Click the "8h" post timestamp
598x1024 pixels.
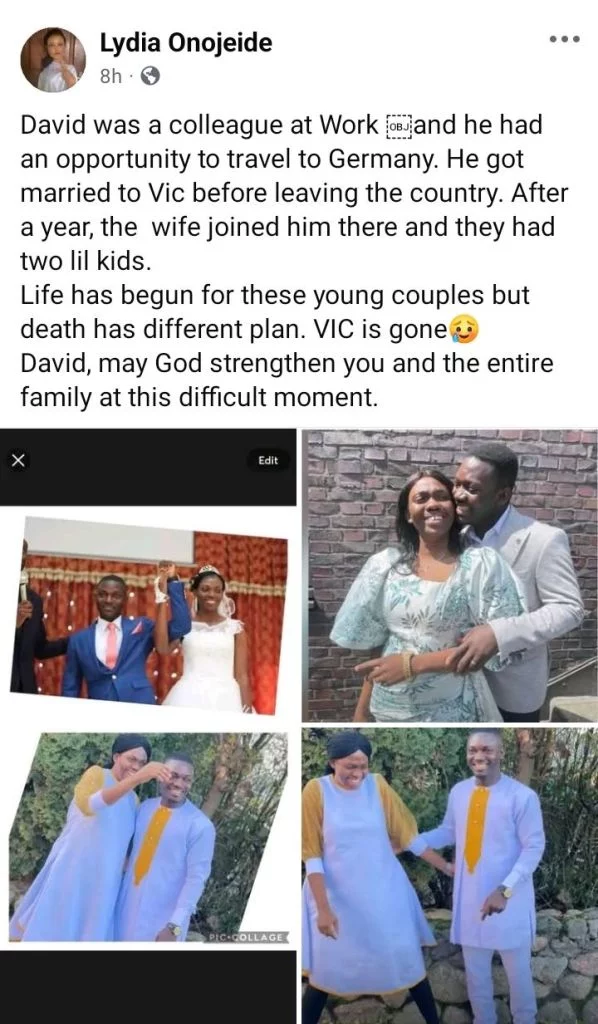[x=110, y=77]
